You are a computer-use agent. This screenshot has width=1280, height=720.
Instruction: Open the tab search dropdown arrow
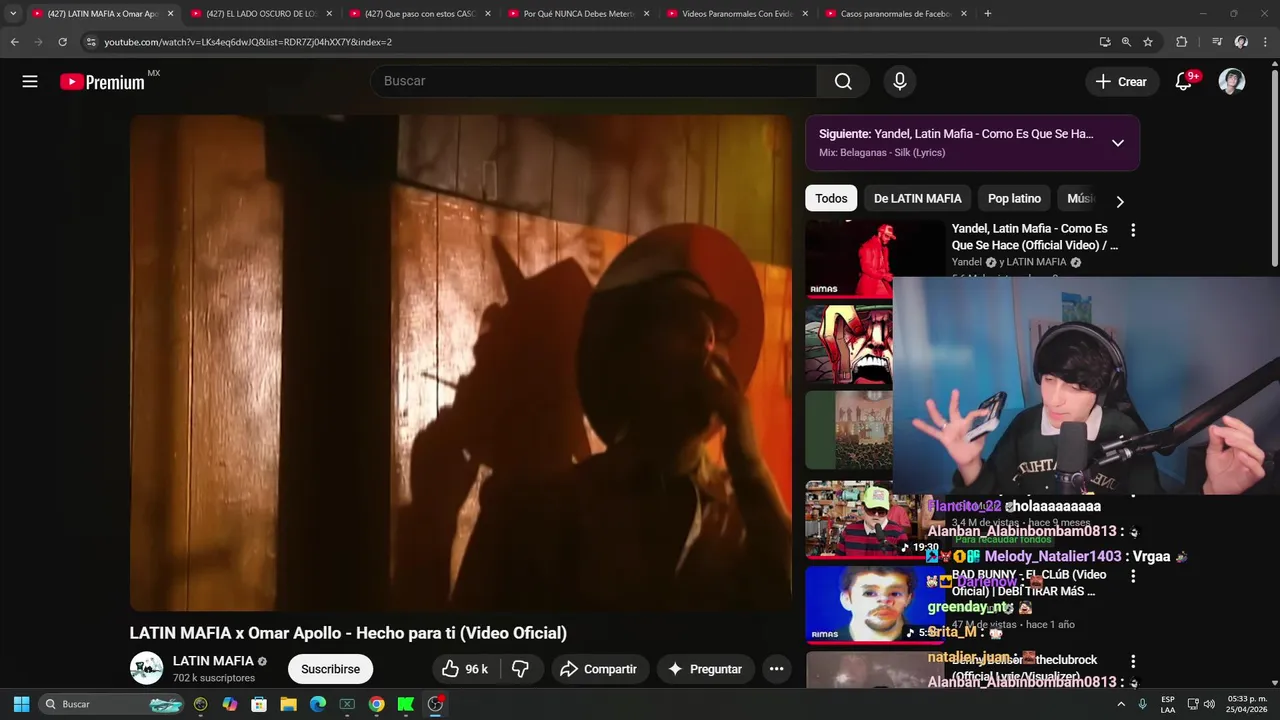pyautogui.click(x=13, y=14)
